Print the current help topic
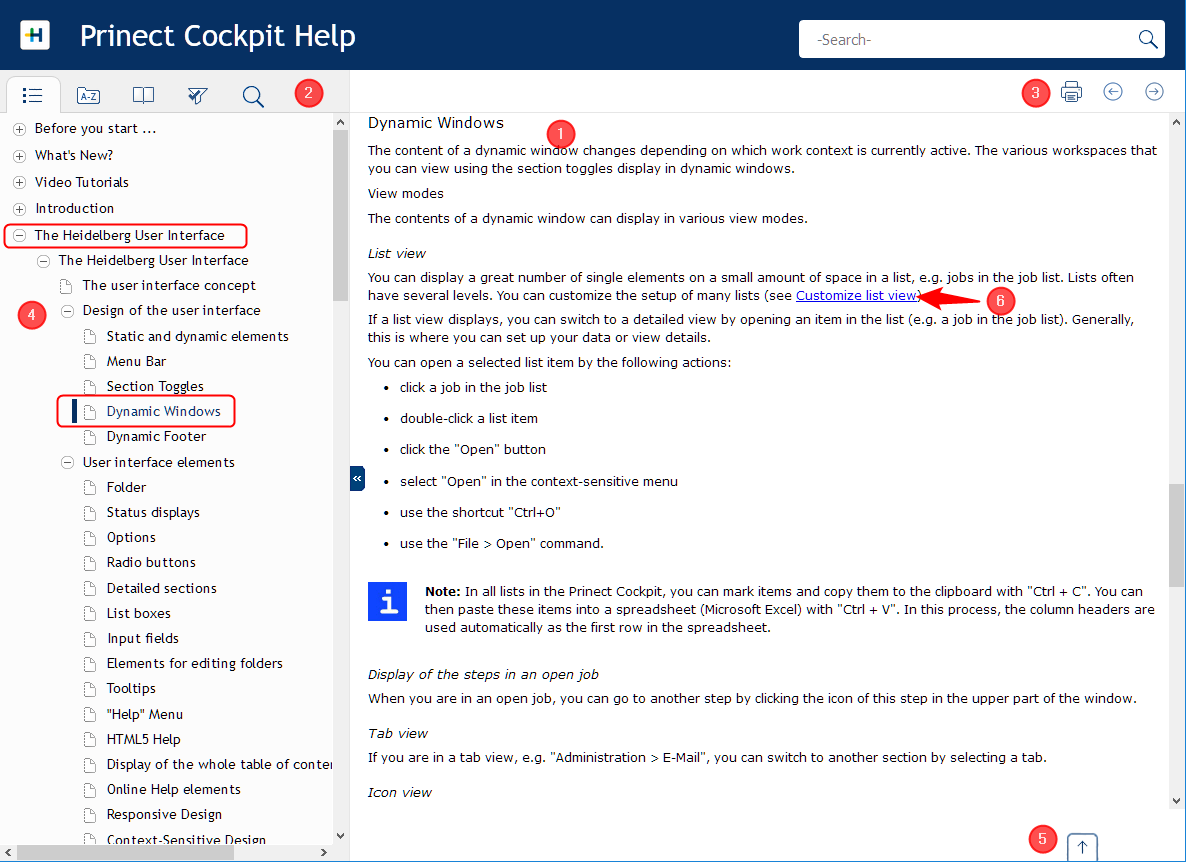Viewport: 1186px width, 862px height. click(1071, 92)
